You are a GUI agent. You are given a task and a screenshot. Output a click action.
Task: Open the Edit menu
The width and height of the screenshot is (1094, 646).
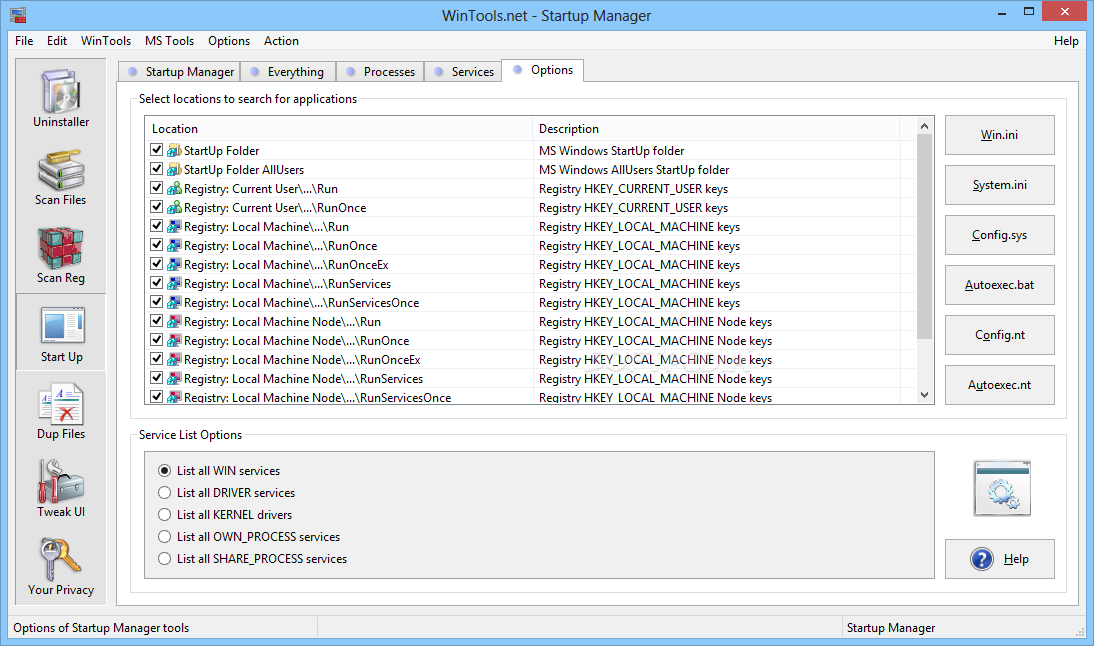(57, 40)
